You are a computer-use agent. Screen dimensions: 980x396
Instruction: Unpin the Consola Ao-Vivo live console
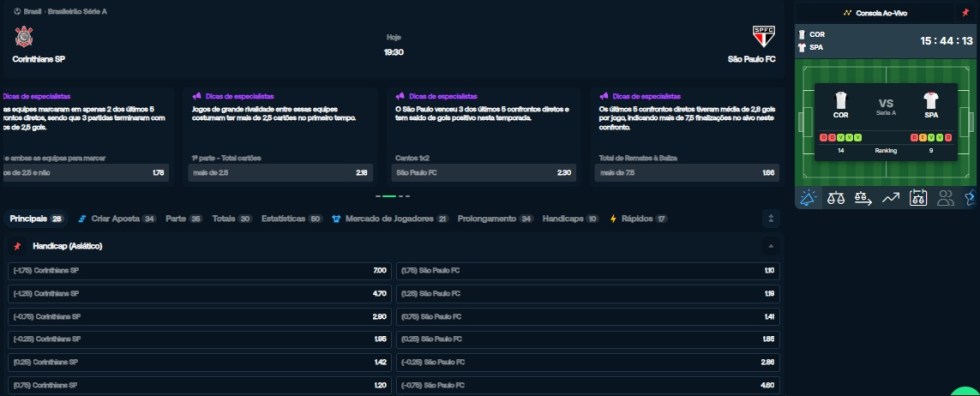click(x=965, y=12)
